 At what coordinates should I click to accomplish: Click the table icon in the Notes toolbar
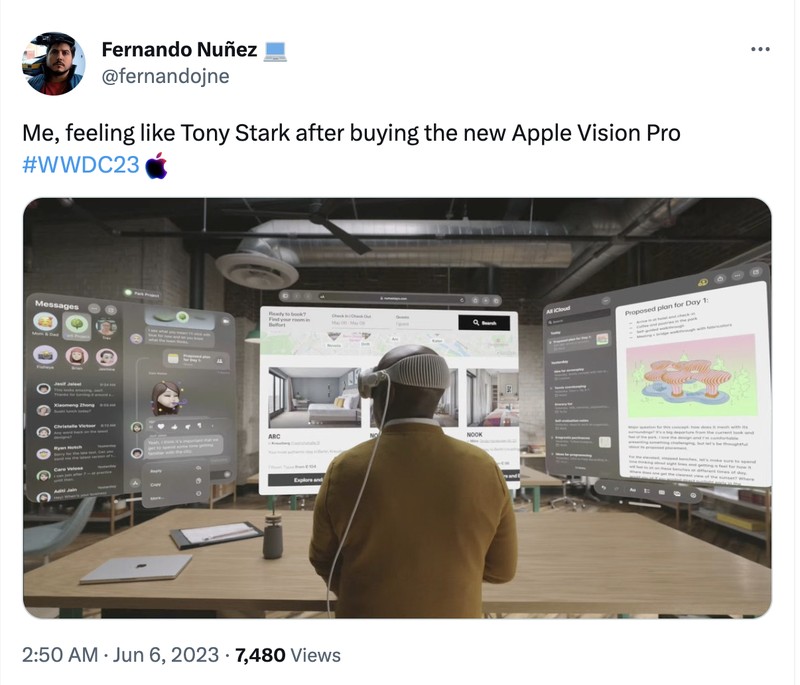click(661, 492)
